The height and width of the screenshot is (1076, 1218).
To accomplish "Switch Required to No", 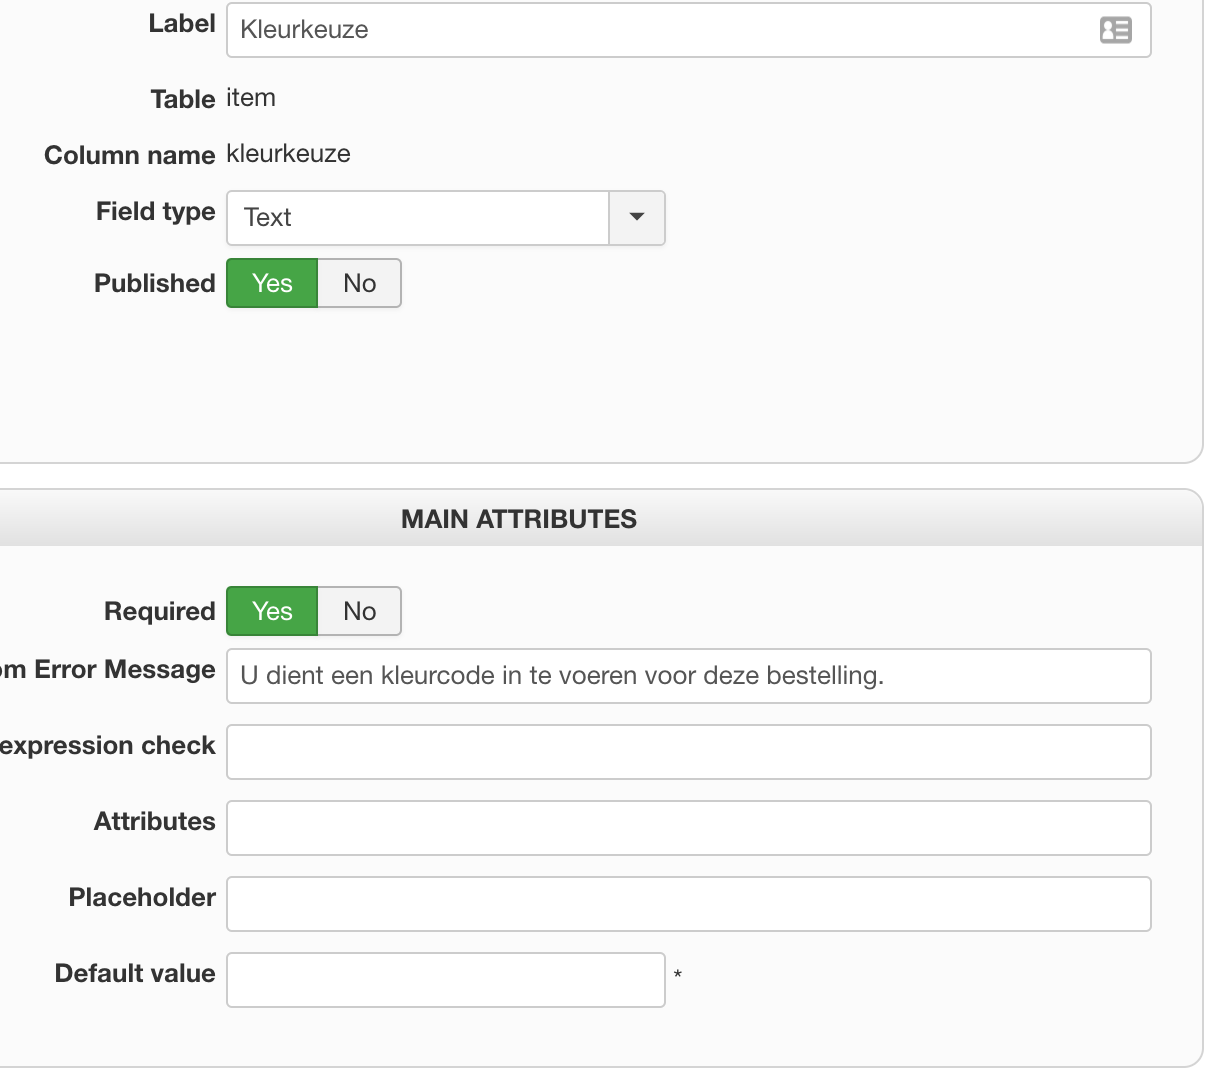I will 359,611.
